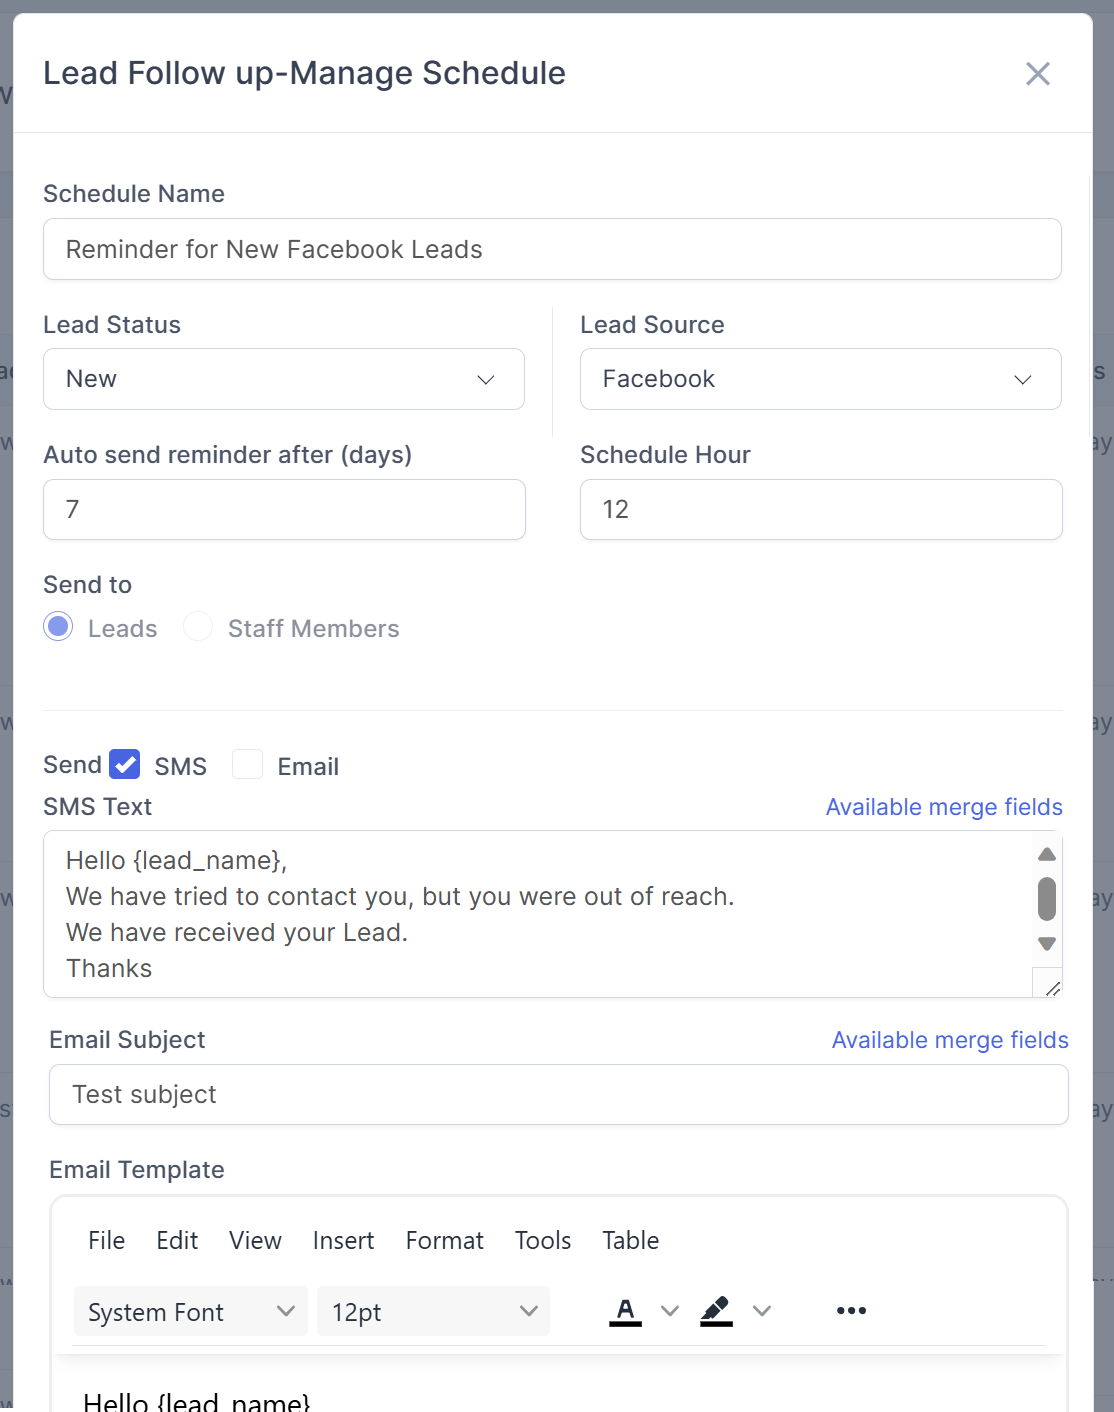Click the Schedule Name input field
This screenshot has height=1412, width=1114.
coord(552,249)
